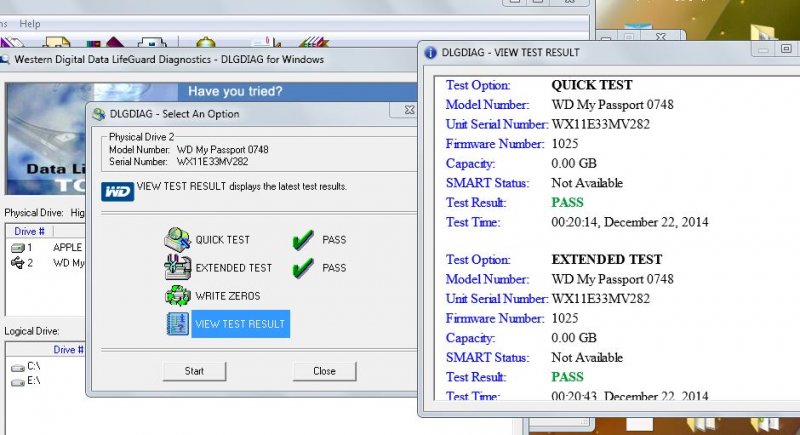Viewport: 800px width, 435px height.
Task: Click quick test time 00:20:14, December 22, 2014
Action: tap(630, 222)
